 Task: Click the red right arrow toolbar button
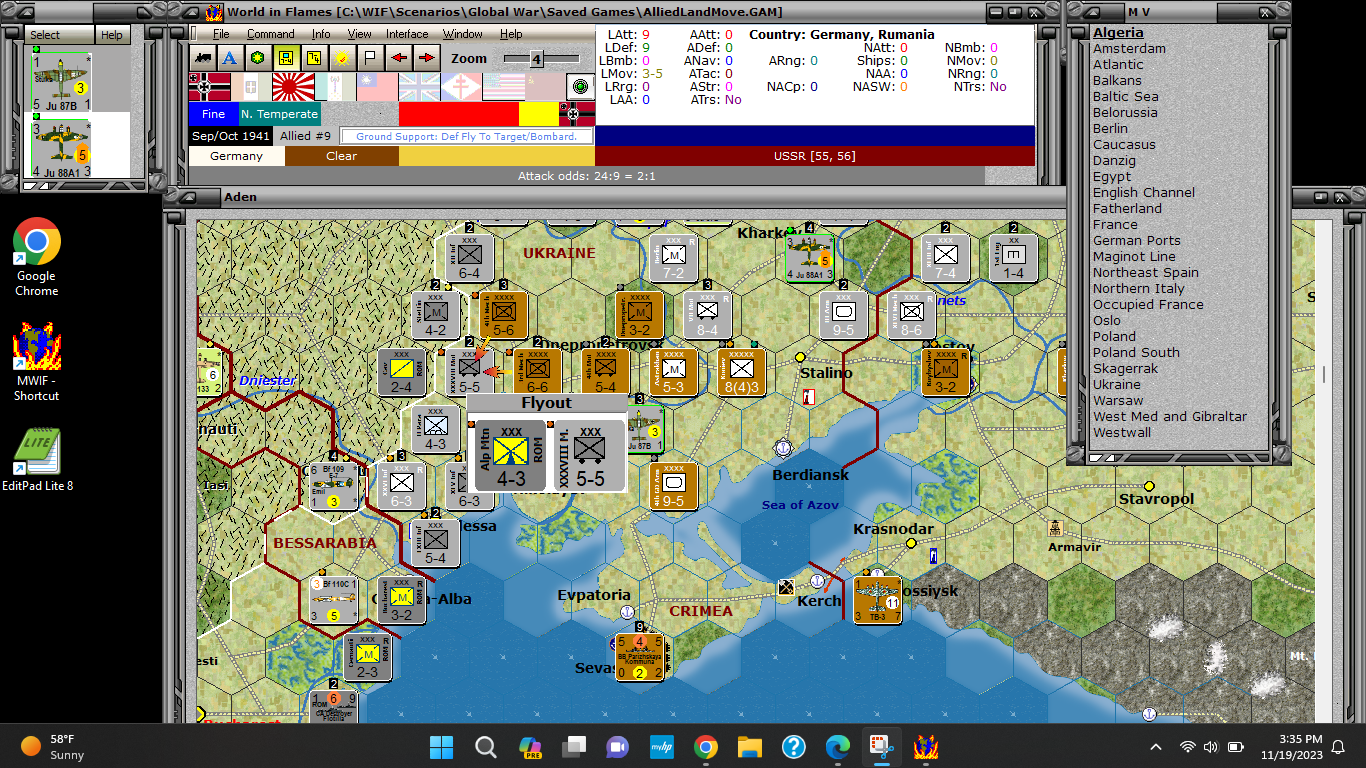[426, 58]
